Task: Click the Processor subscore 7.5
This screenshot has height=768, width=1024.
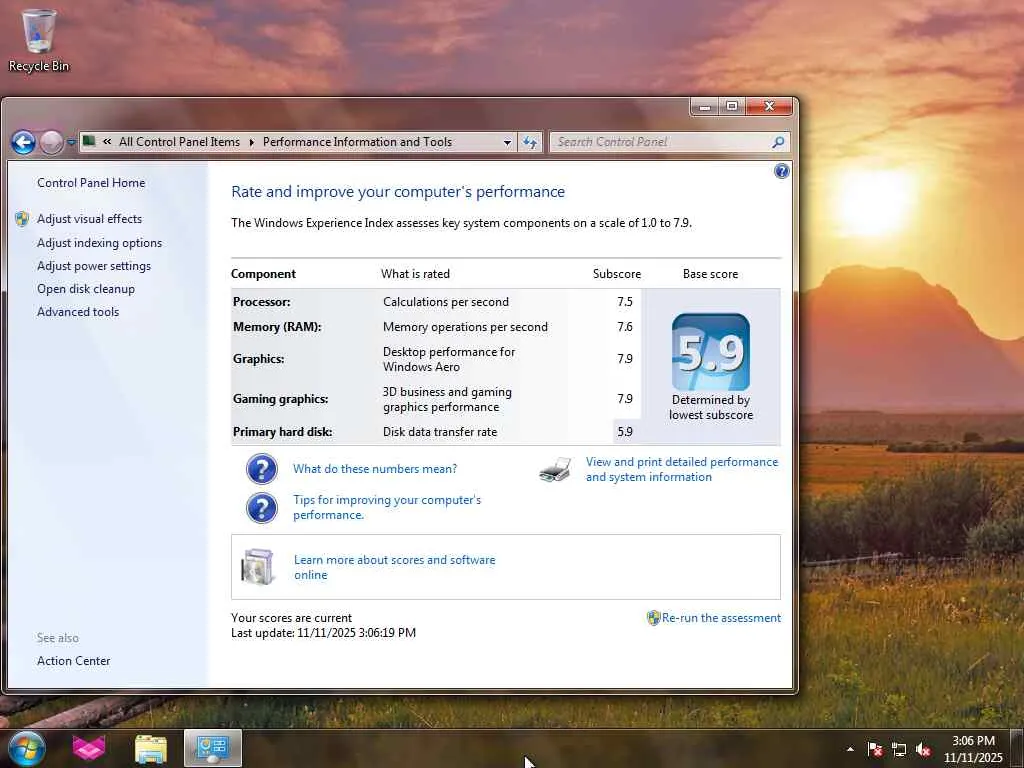Action: [x=625, y=302]
